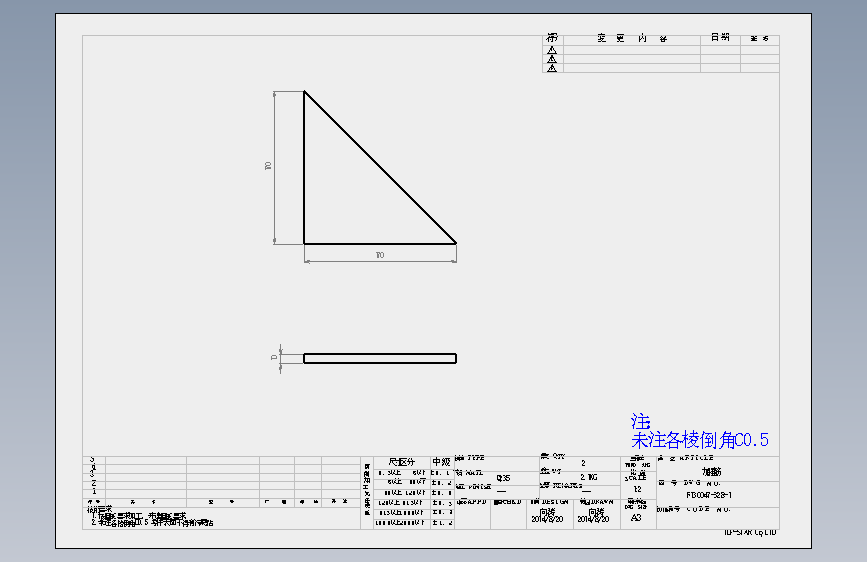Viewport: 867px width, 562px height.
Task: Select drawing number FB0047-528-1
Action: 709,495
